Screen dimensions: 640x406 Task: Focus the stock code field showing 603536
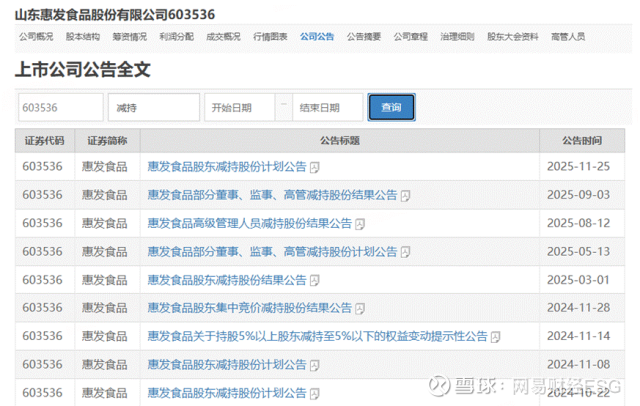[x=61, y=107]
